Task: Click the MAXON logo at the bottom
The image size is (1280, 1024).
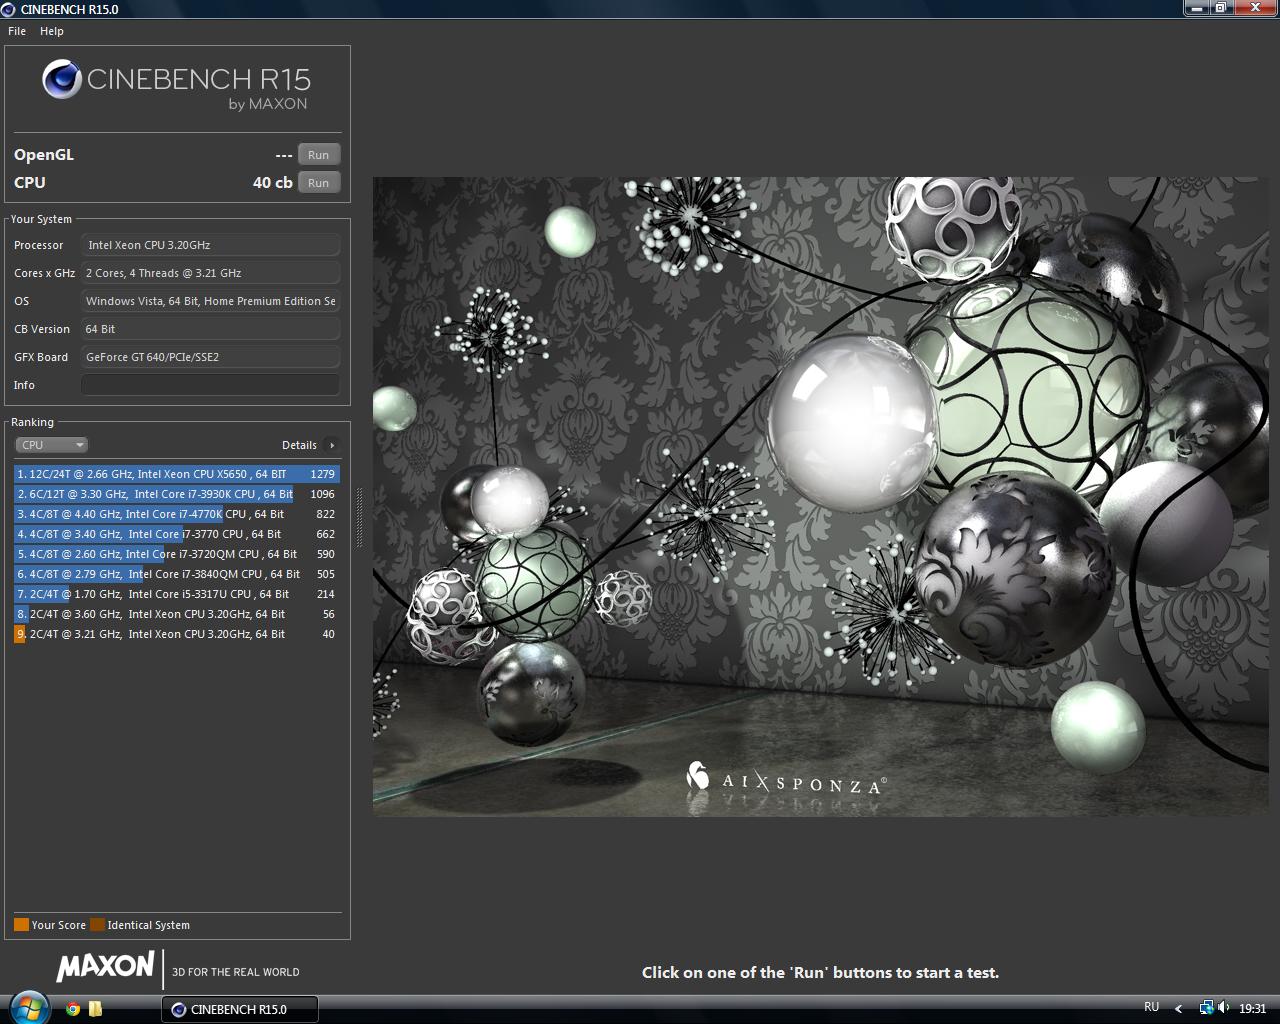Action: 105,967
